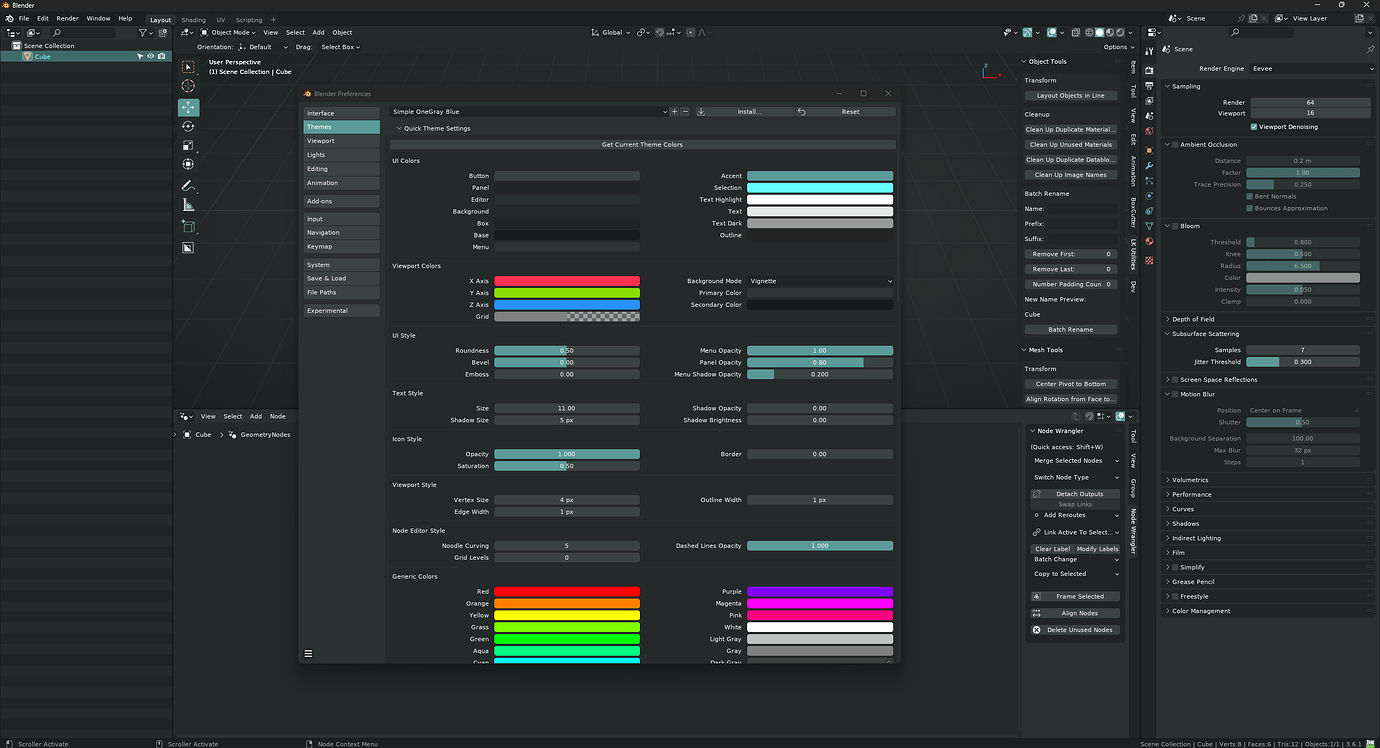Open the Render Engine dropdown
The height and width of the screenshot is (748, 1380).
click(1312, 69)
